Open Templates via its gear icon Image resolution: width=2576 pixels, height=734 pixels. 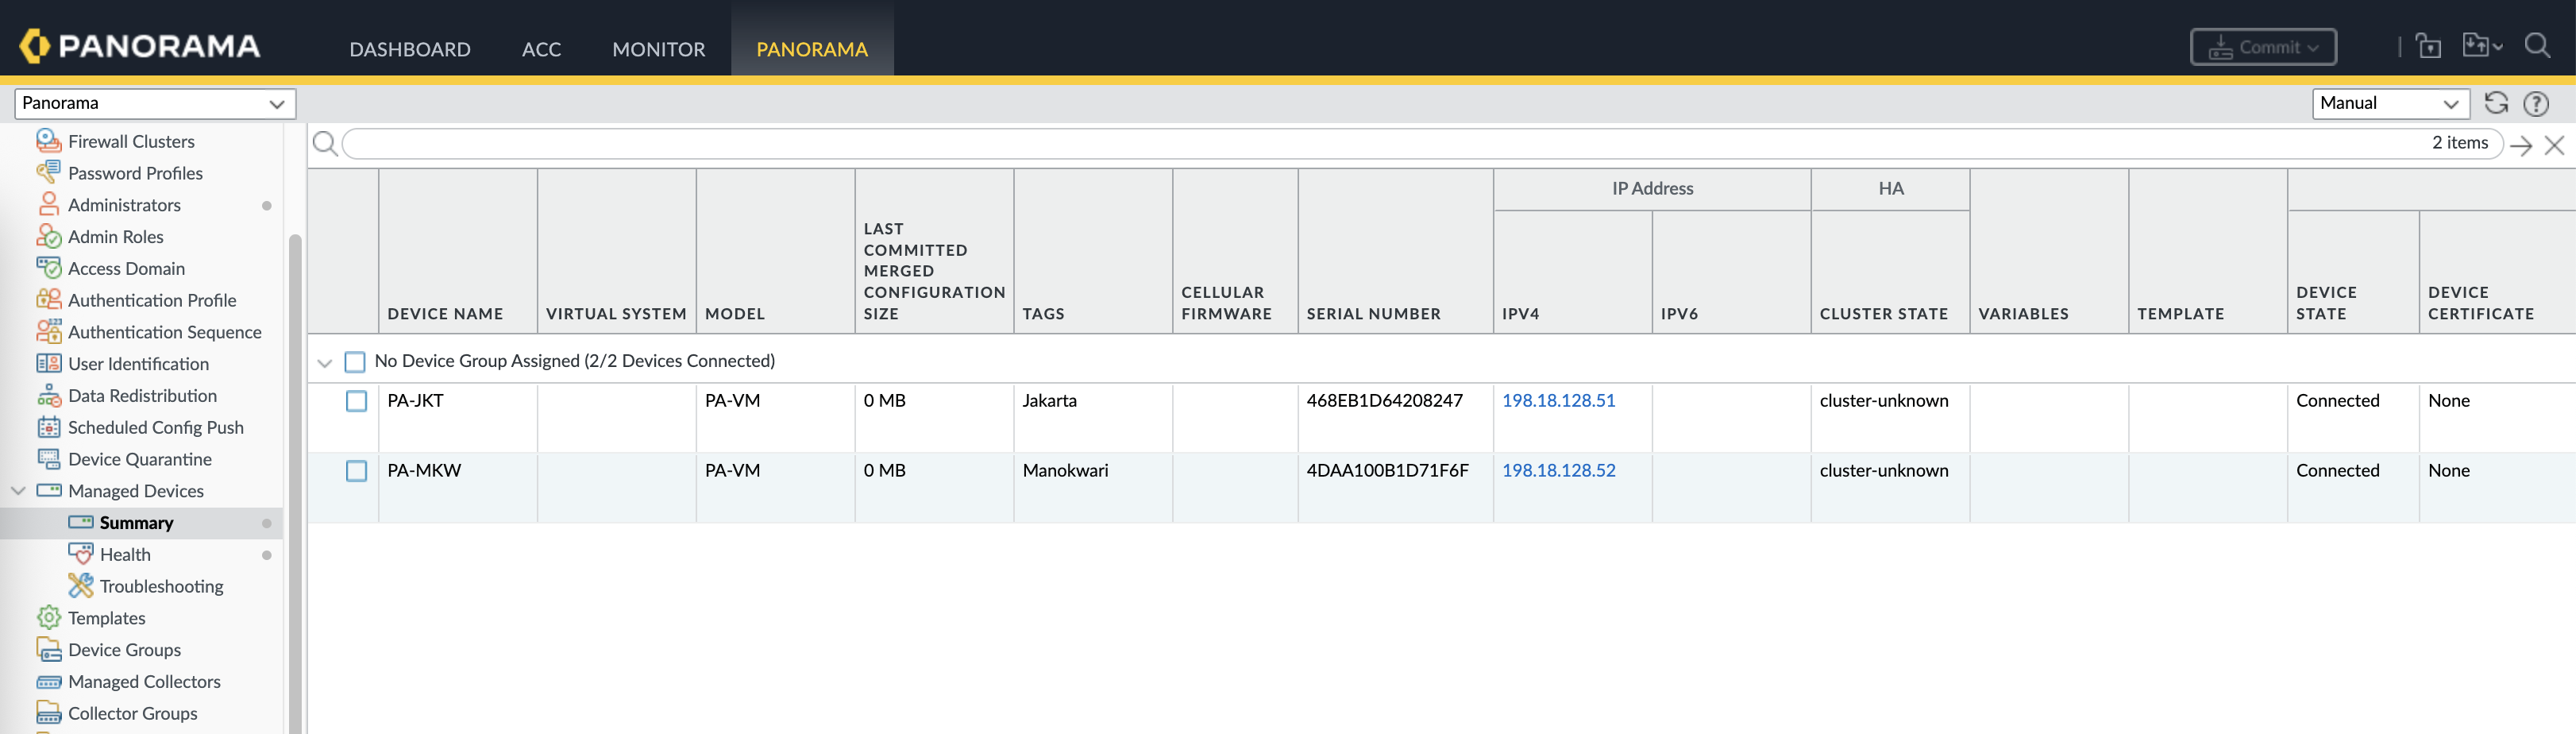pyautogui.click(x=48, y=618)
